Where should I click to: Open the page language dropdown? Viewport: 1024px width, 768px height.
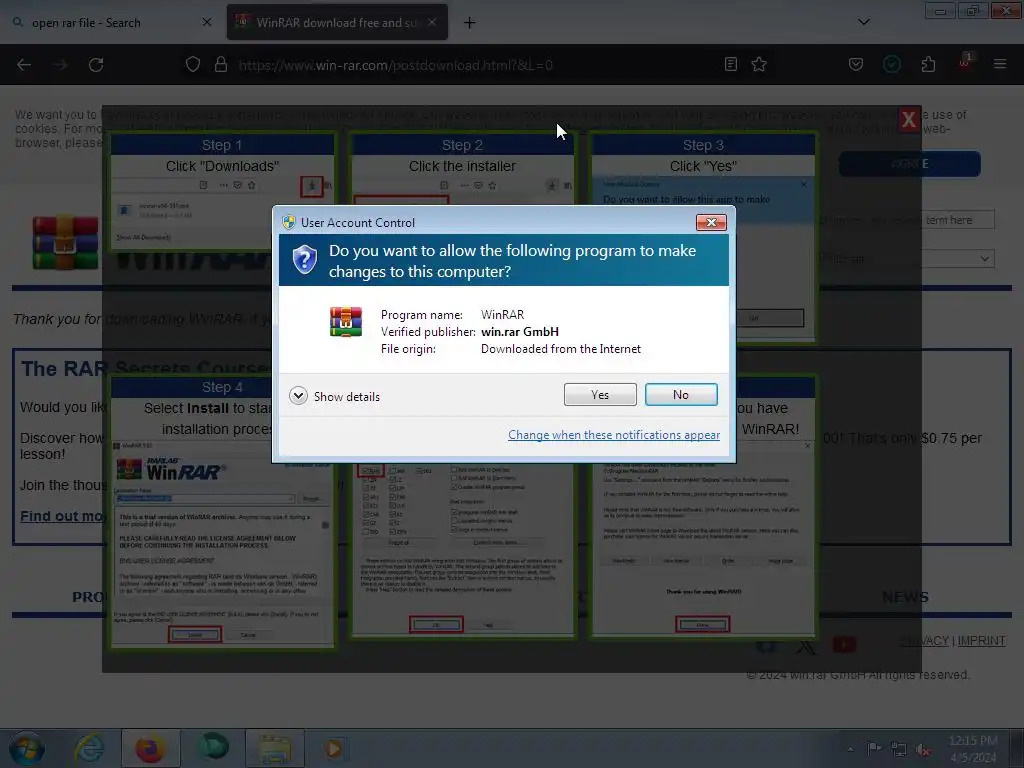coord(907,259)
